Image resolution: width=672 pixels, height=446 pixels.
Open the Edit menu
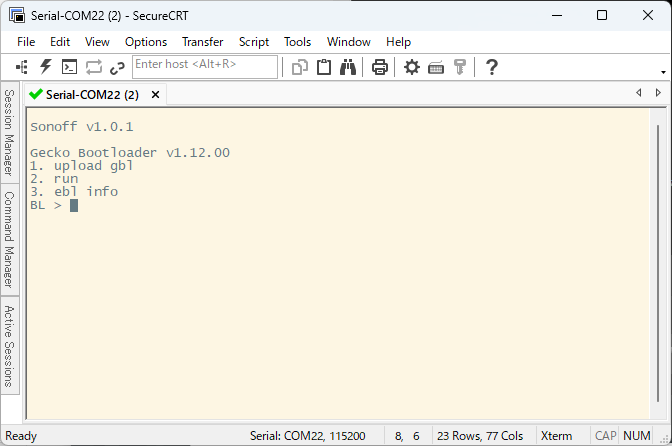[x=60, y=42]
